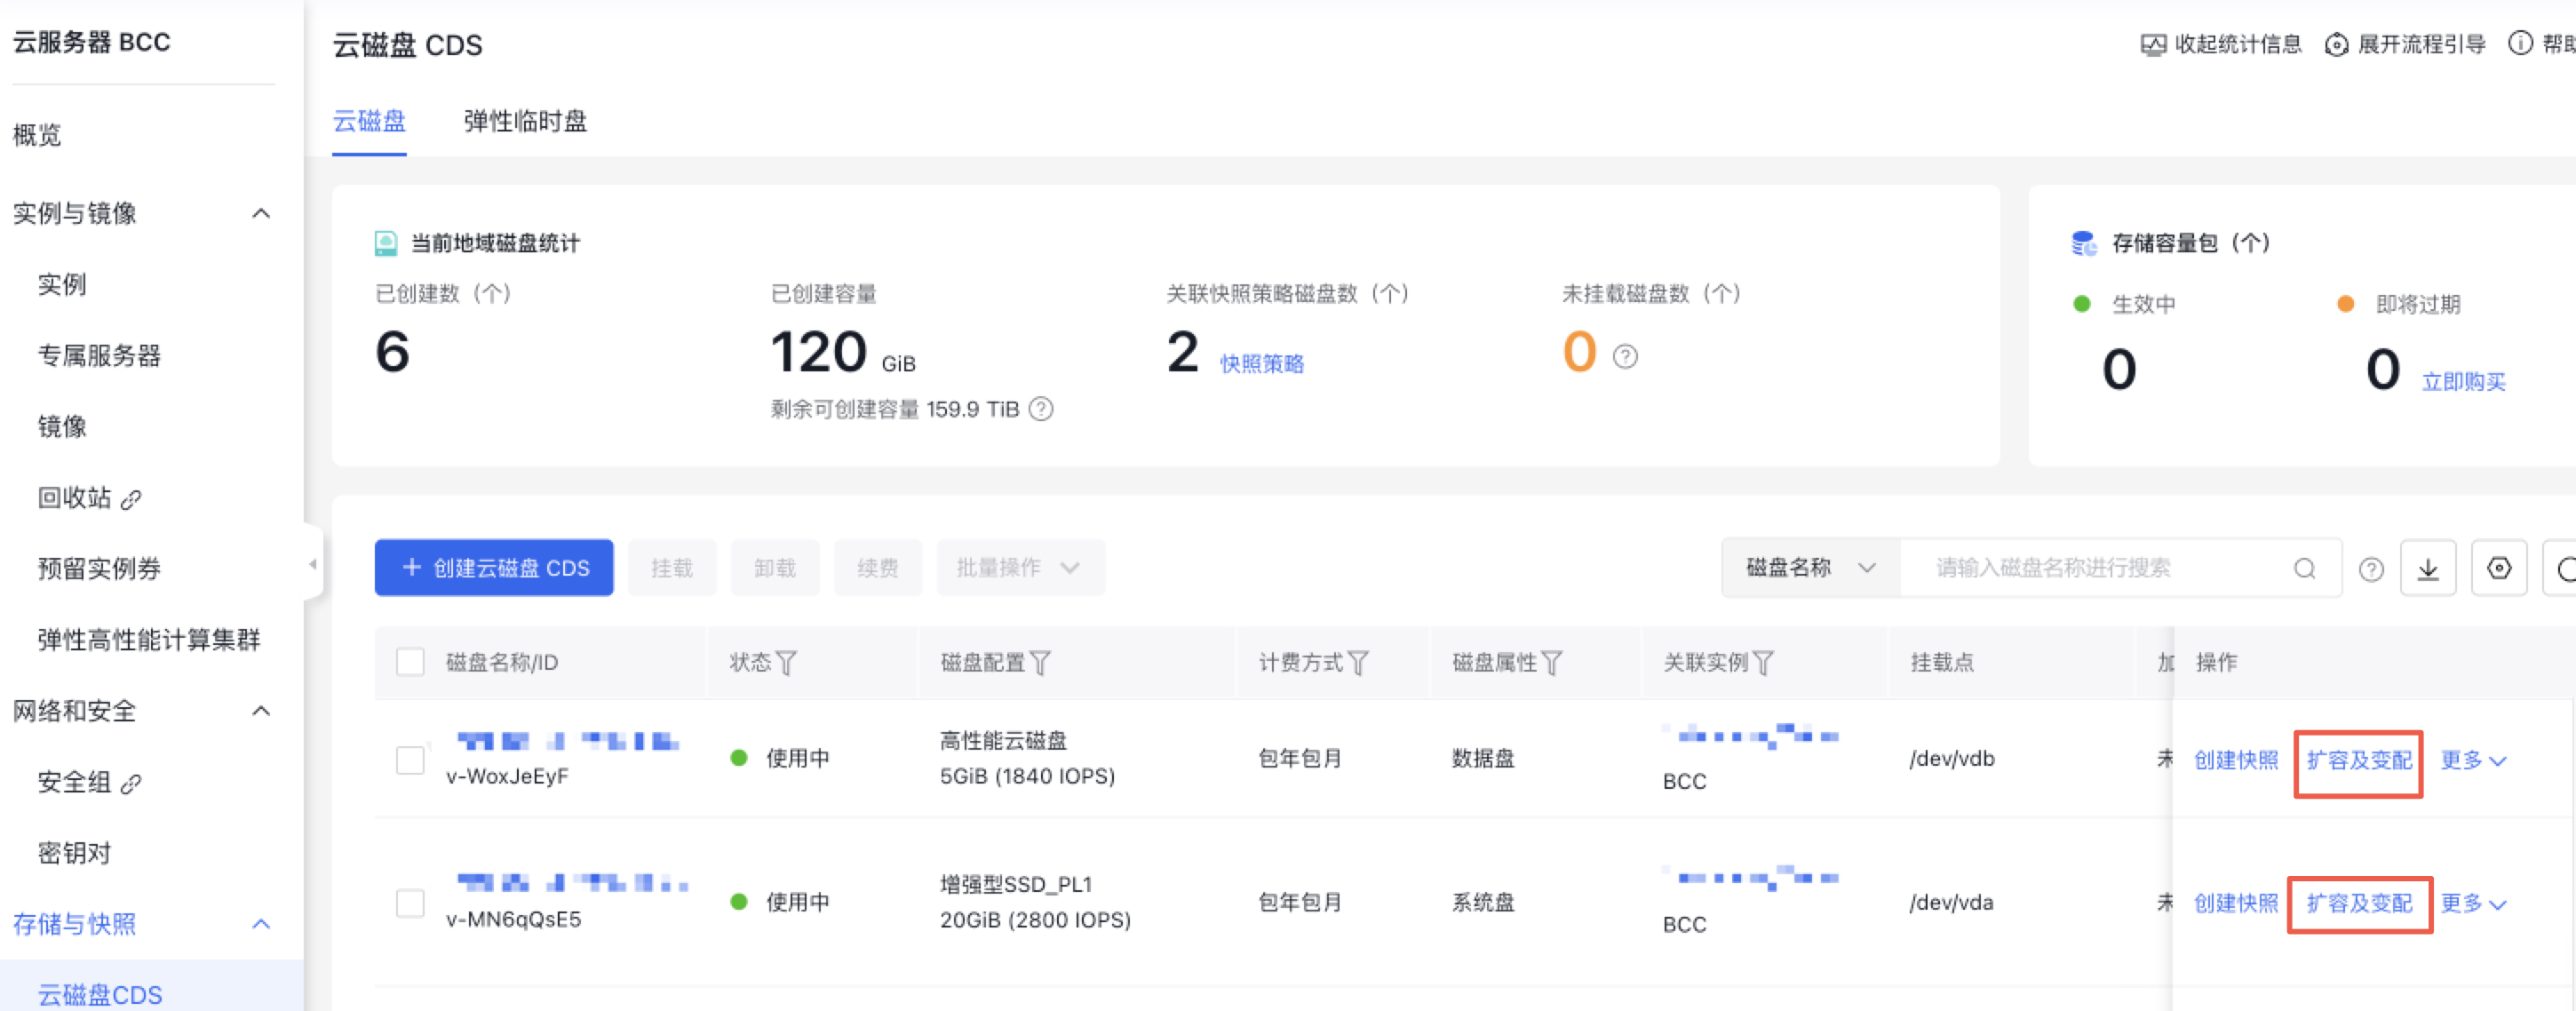
Task: Click the disk statistics panel icon
Action: (x=386, y=243)
